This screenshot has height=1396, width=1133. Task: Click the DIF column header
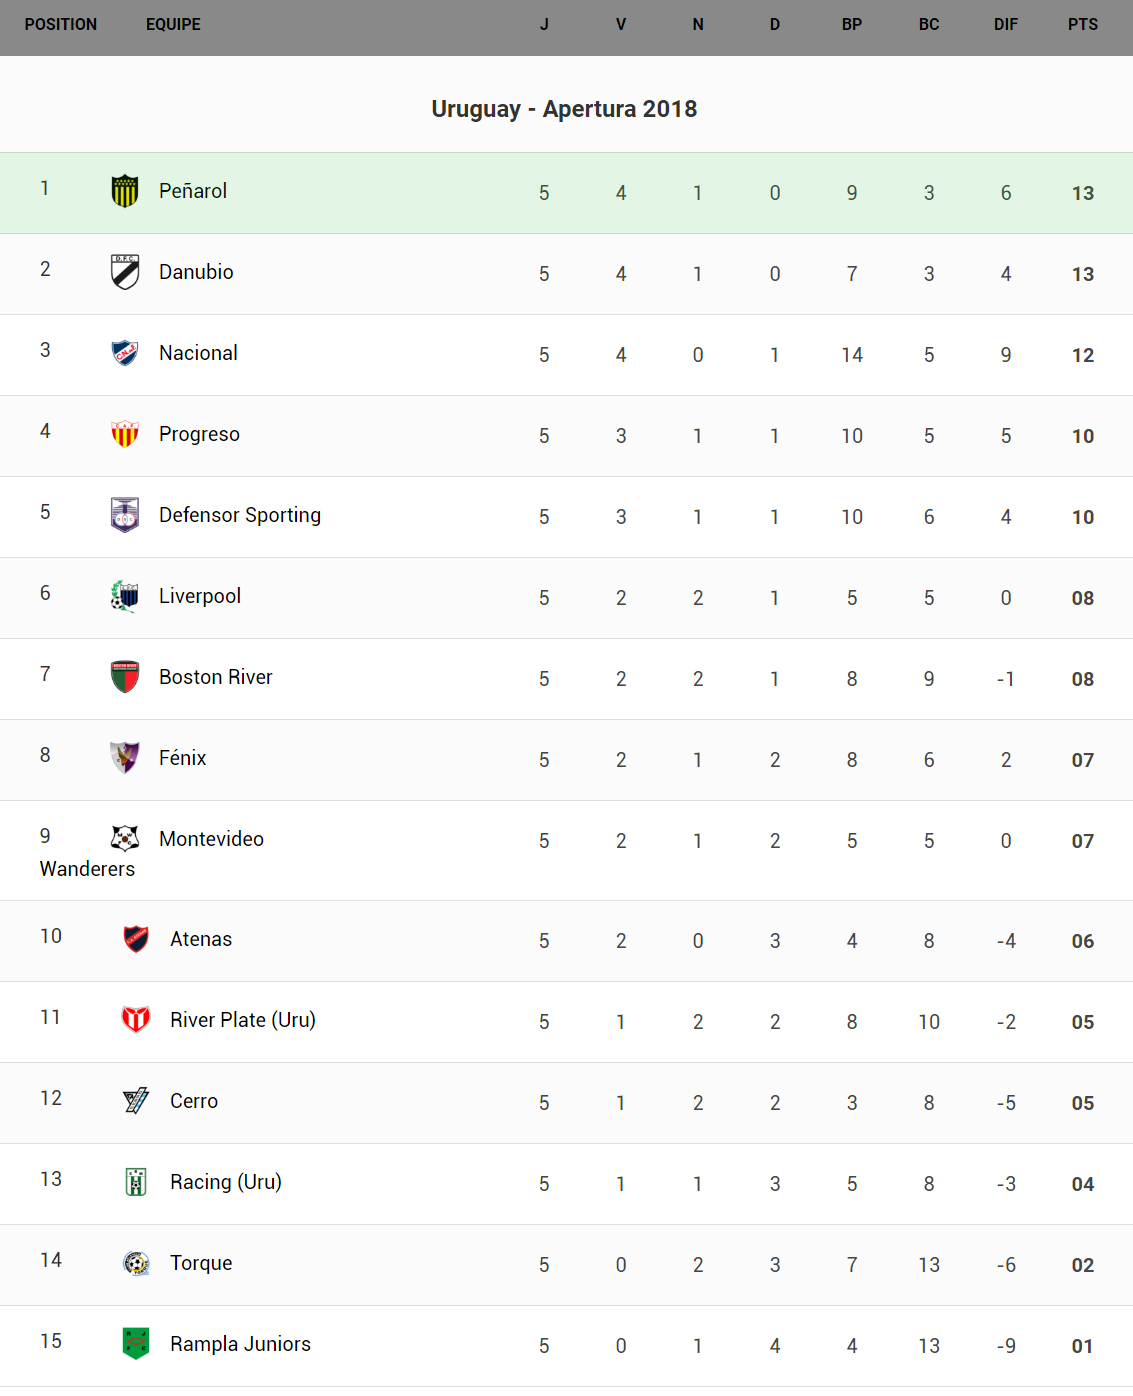click(x=1005, y=25)
